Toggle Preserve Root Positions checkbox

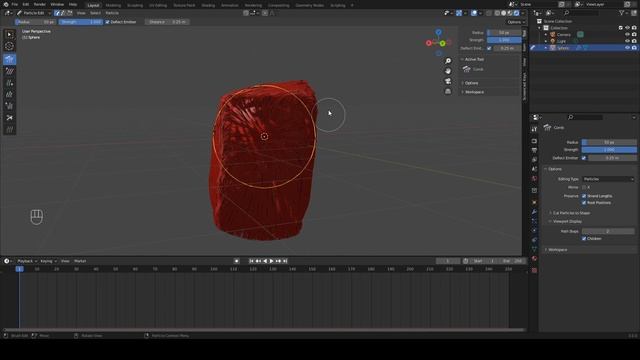[x=584, y=202]
